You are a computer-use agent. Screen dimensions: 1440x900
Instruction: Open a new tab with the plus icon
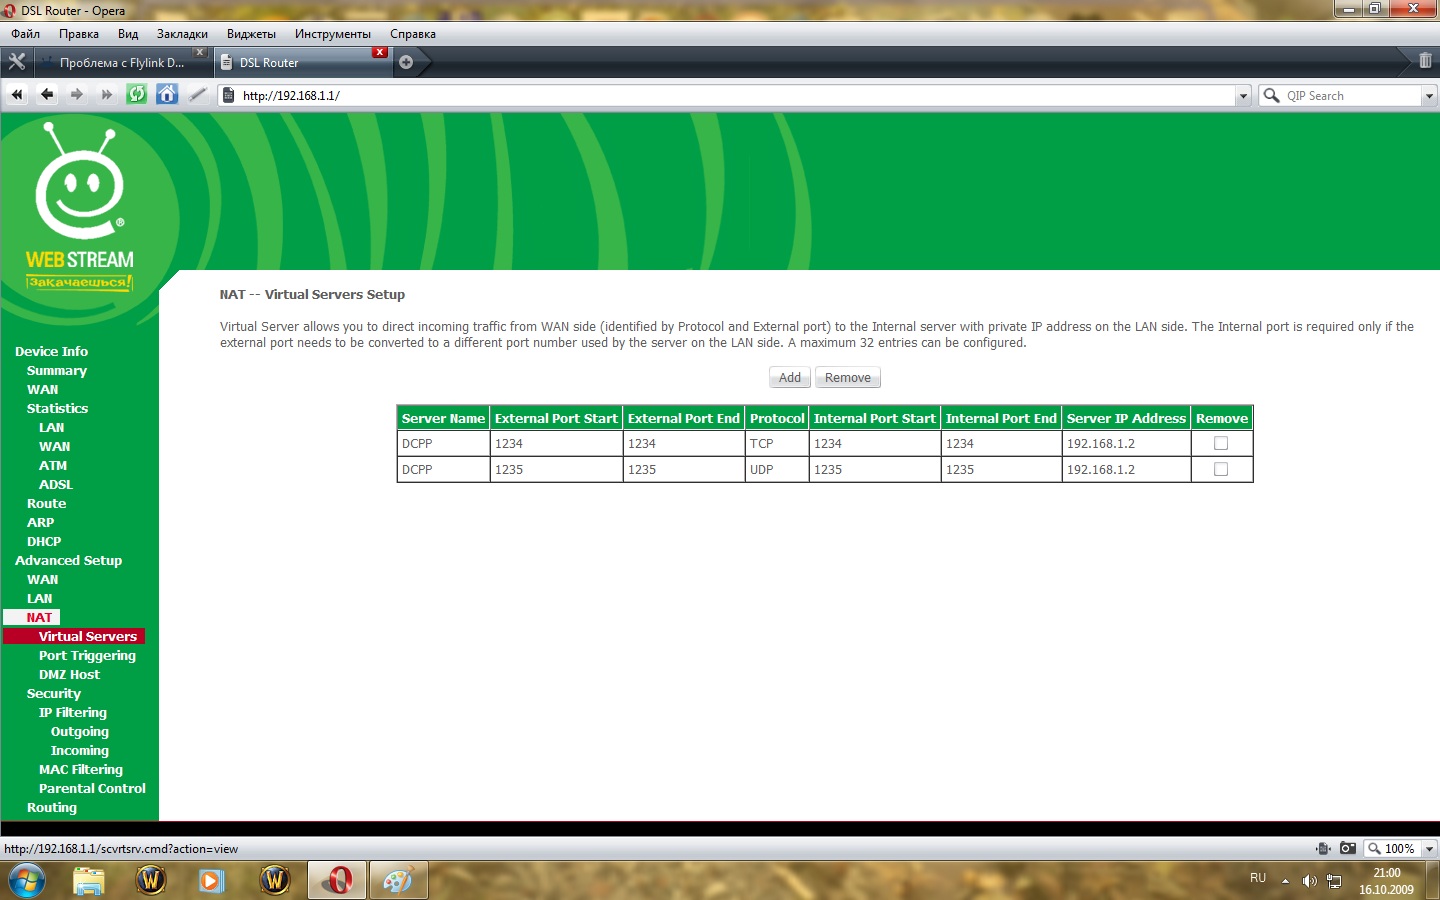[406, 62]
